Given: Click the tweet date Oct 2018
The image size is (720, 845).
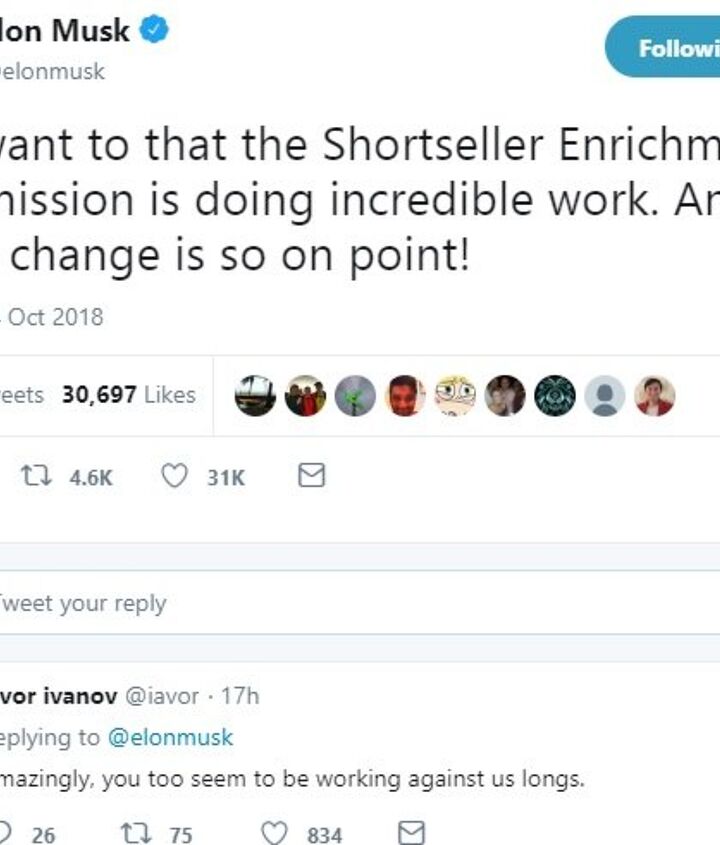Looking at the screenshot, I should coord(55,317).
